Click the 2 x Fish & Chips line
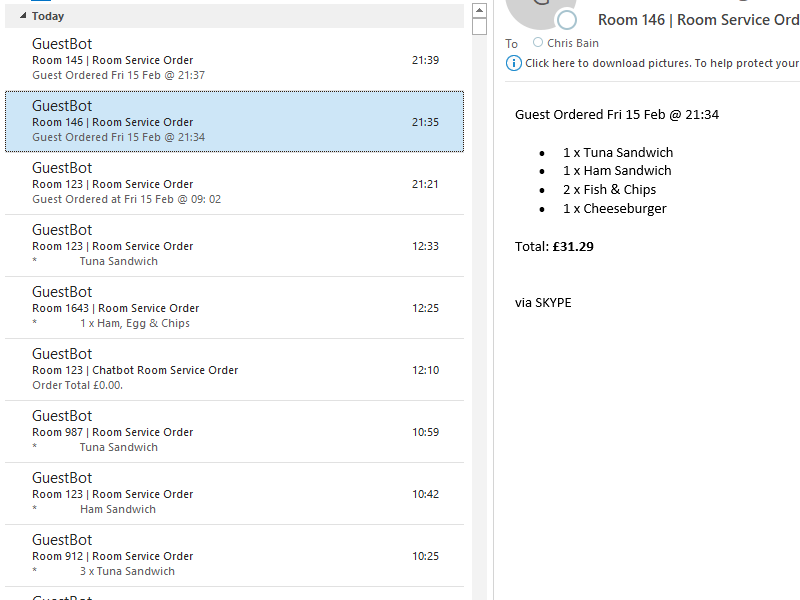Screen dimensions: 800x600 (609, 190)
